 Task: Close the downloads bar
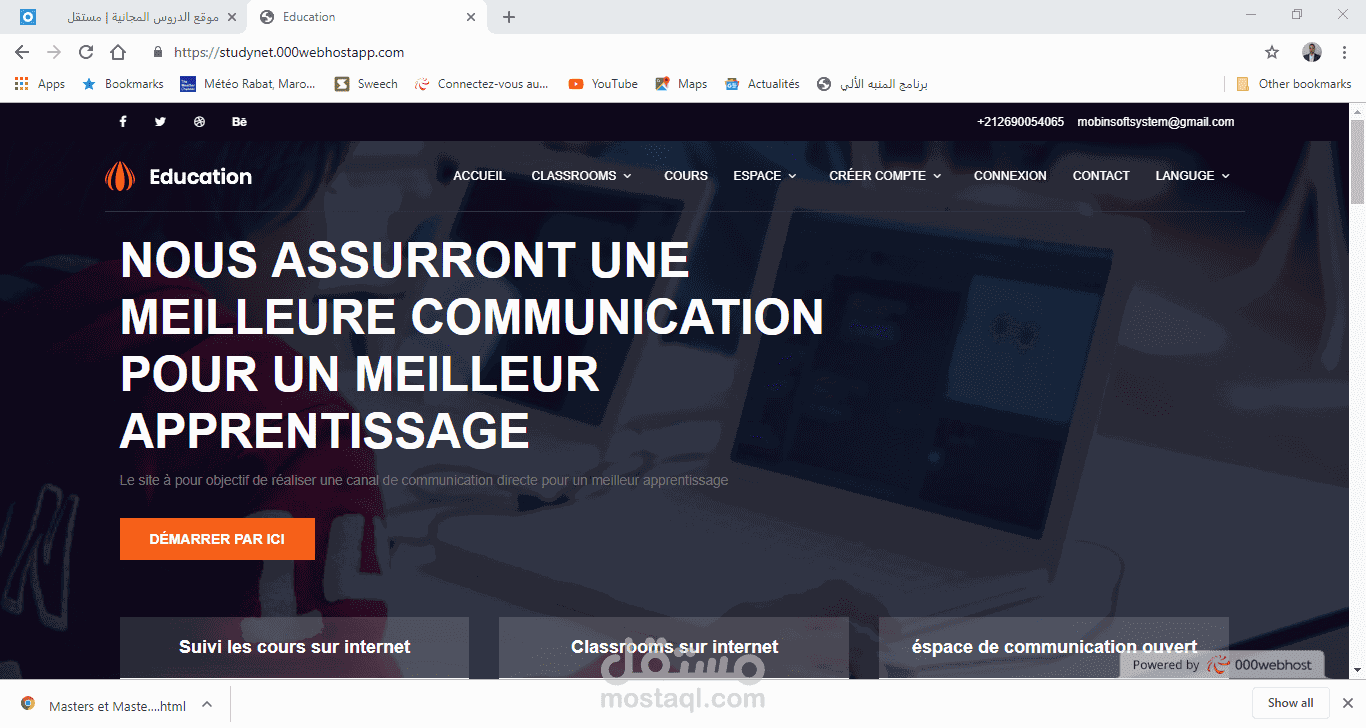[x=1346, y=703]
